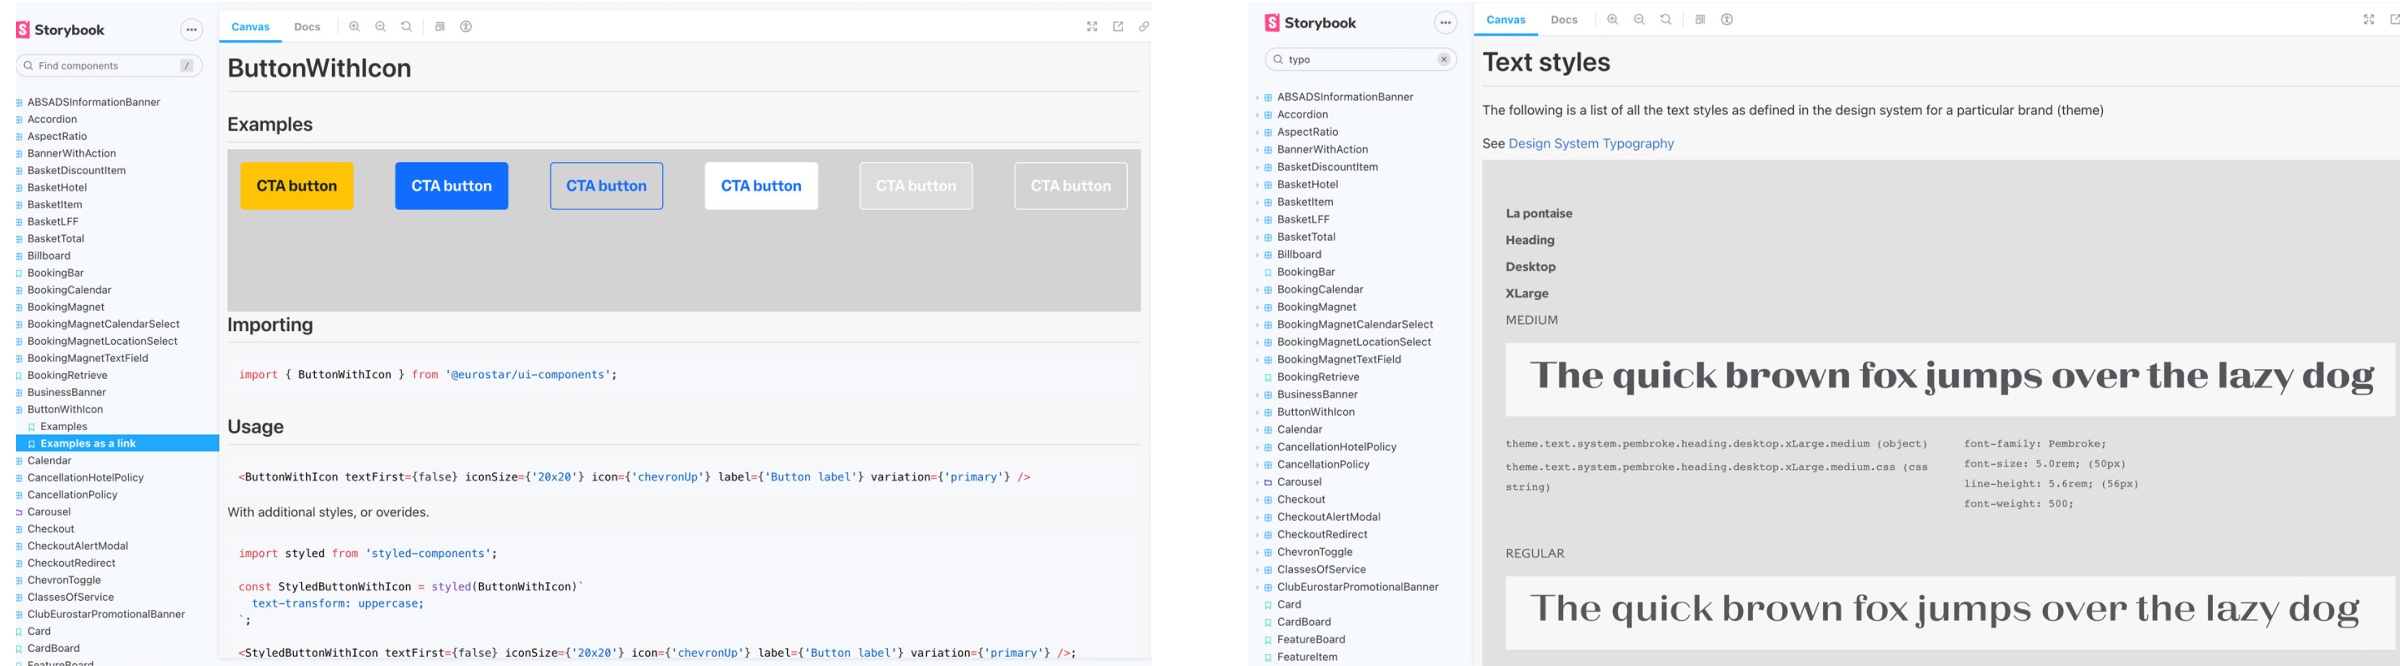The height and width of the screenshot is (666, 2400).
Task: Open BusinessBanner in right sidebar
Action: tap(1317, 395)
